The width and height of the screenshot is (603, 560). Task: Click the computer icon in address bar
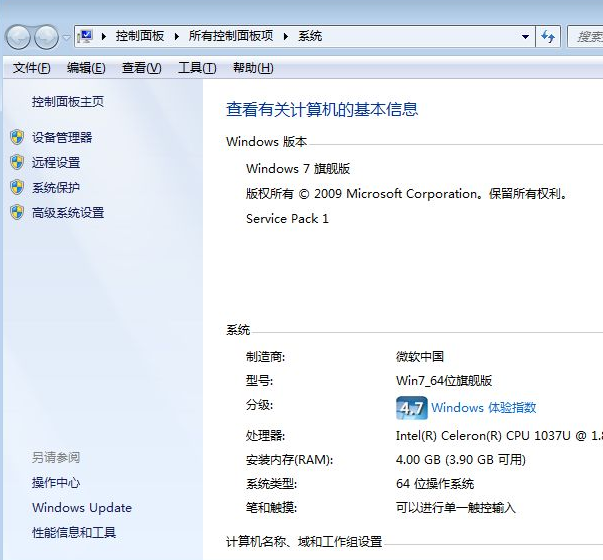click(85, 37)
